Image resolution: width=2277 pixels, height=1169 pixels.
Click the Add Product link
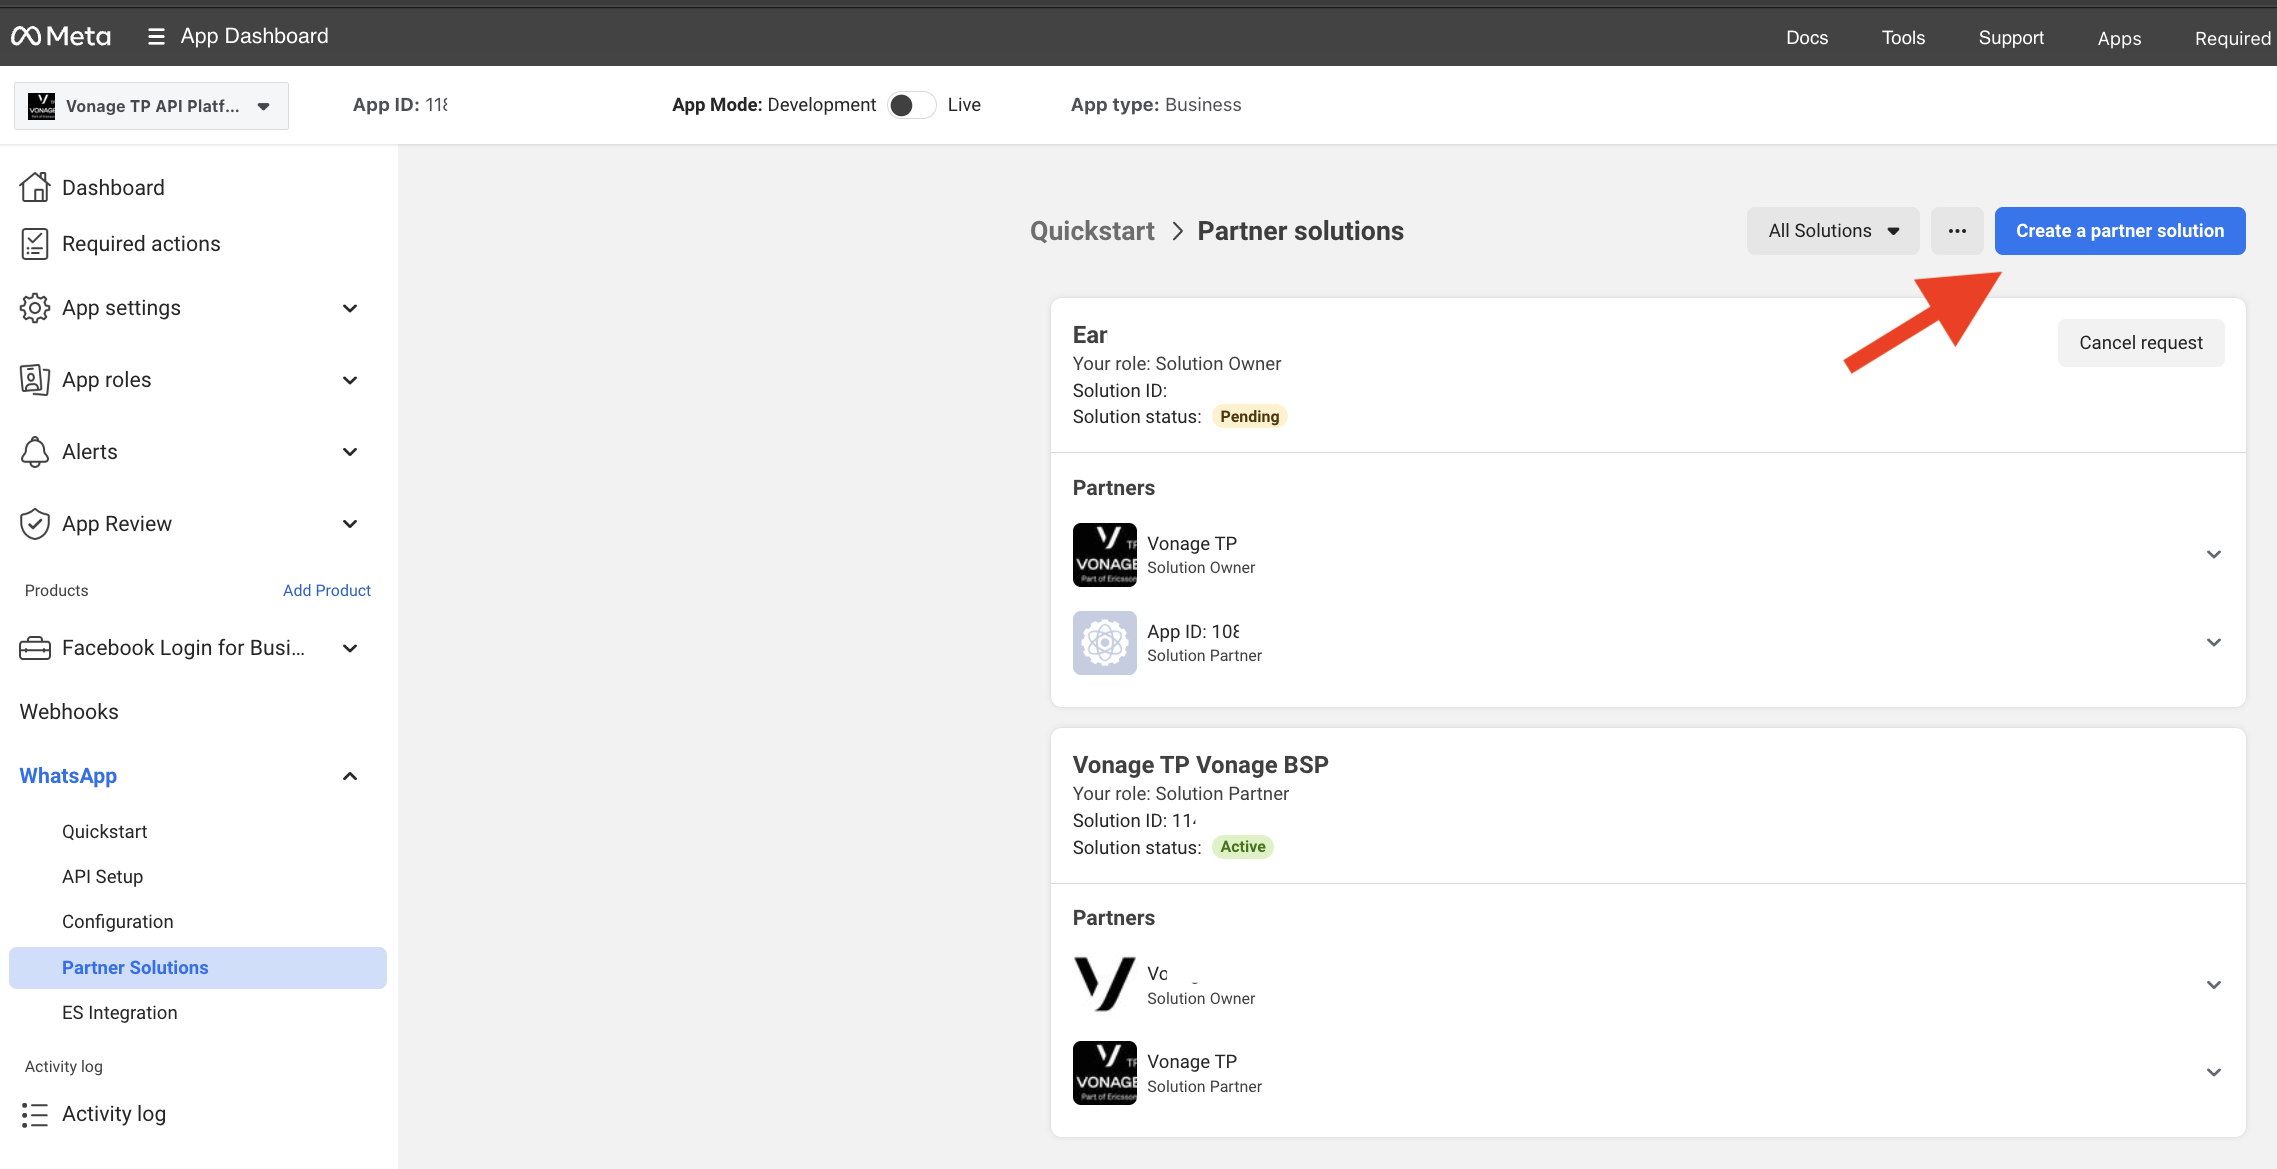click(x=327, y=591)
